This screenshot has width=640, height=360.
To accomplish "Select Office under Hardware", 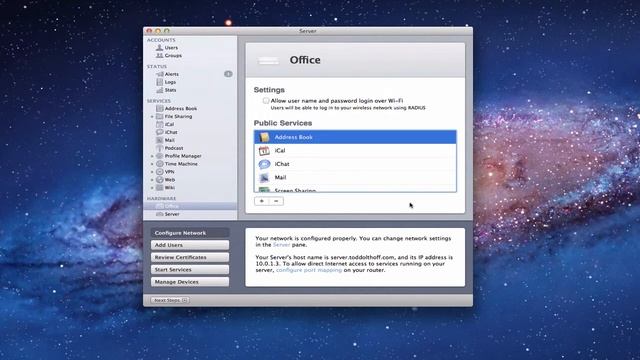I will pyautogui.click(x=190, y=206).
